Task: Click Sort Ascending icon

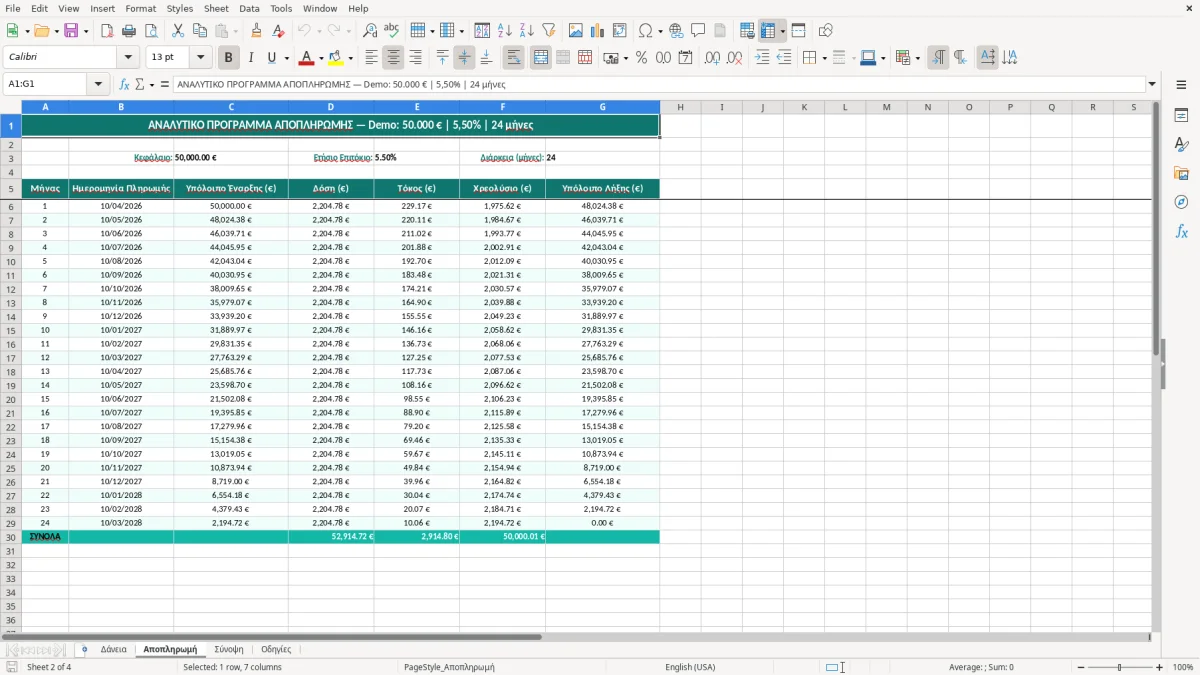Action: [505, 31]
